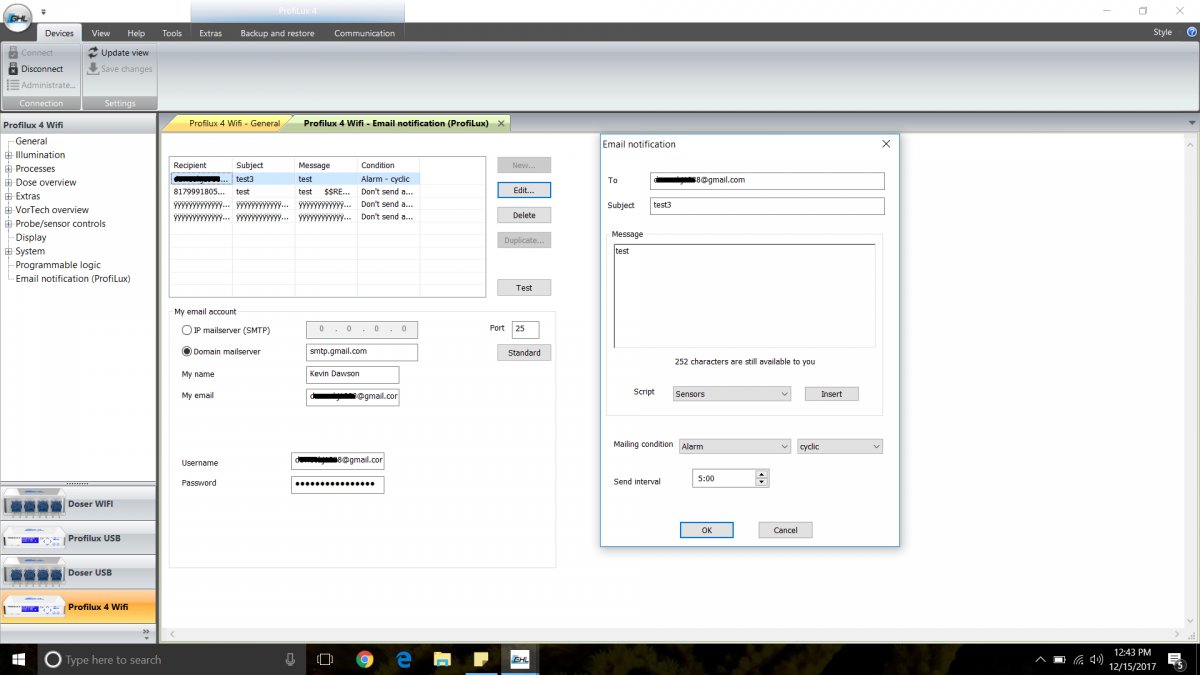Open File Explorer from the taskbar
Screen dimensions: 1200x675
coord(442,659)
